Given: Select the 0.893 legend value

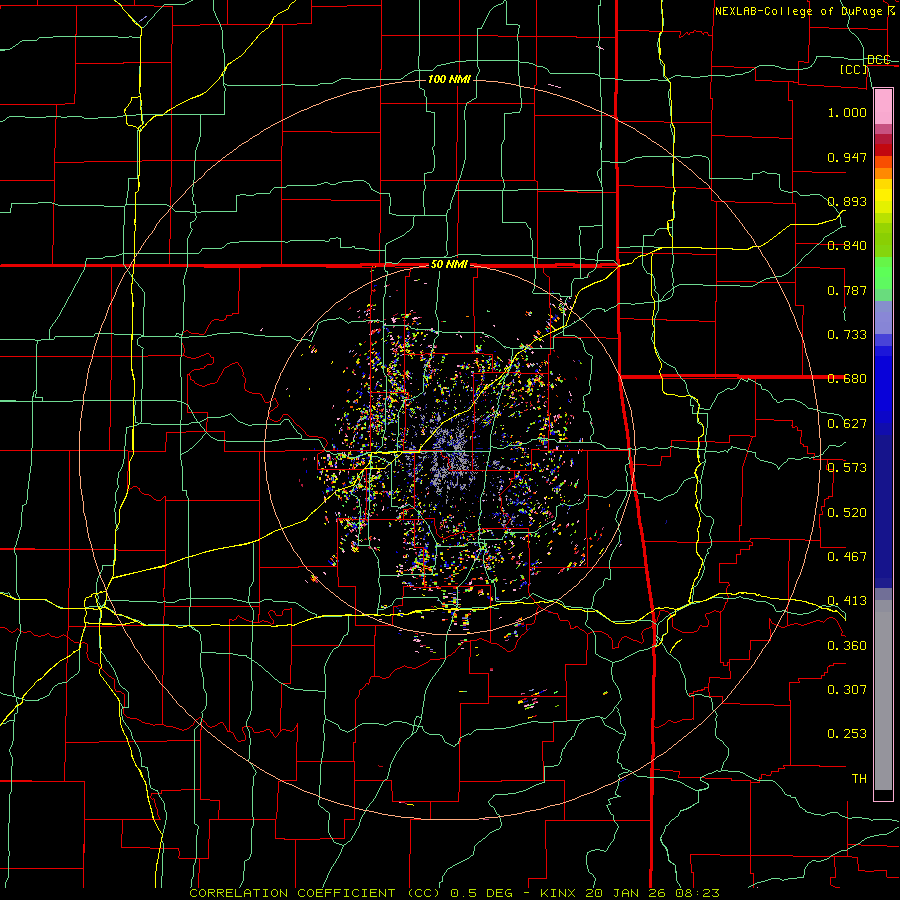Looking at the screenshot, I should point(847,201).
